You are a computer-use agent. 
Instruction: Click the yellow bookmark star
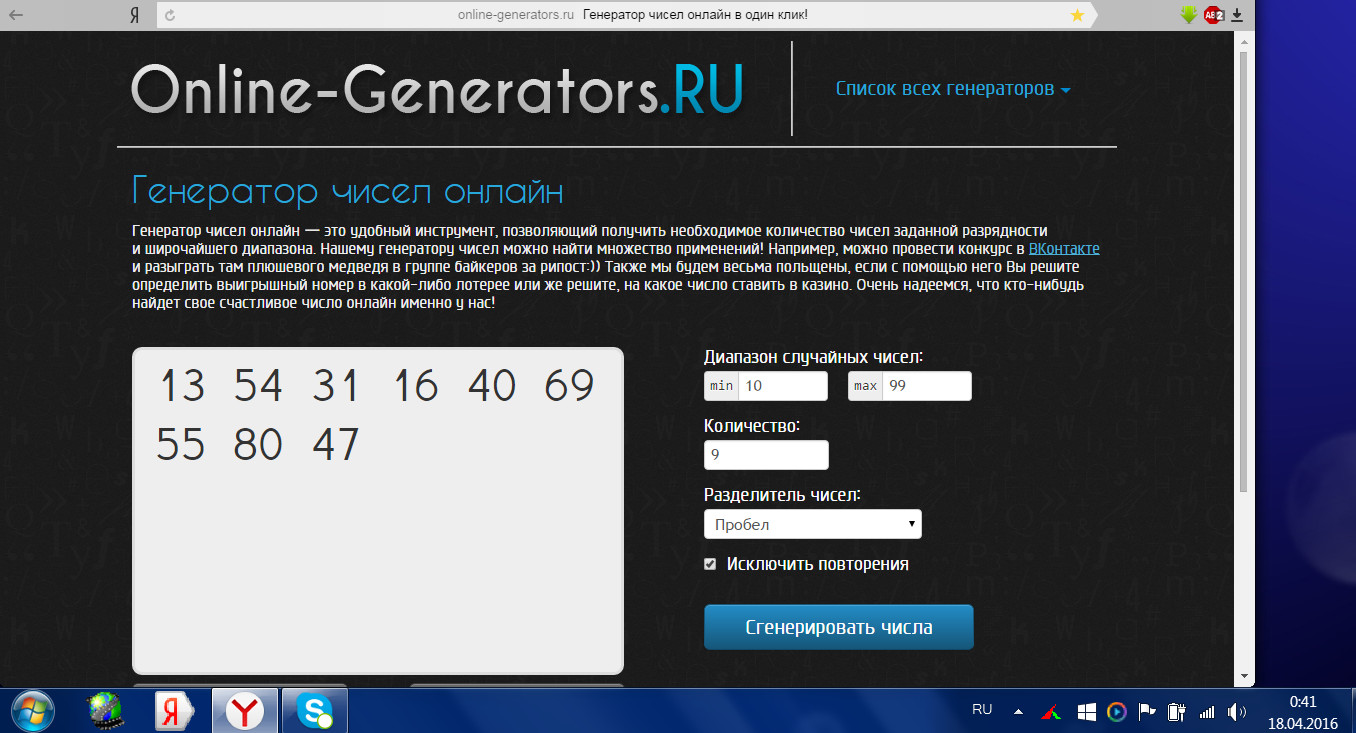(x=1077, y=15)
